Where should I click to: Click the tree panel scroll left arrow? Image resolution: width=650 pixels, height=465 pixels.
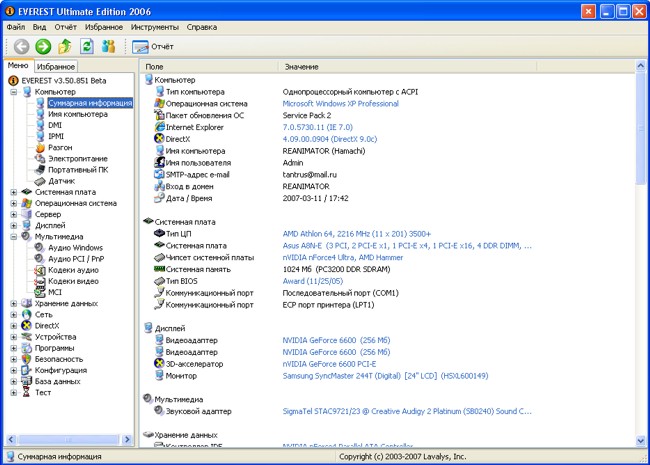[x=11, y=439]
